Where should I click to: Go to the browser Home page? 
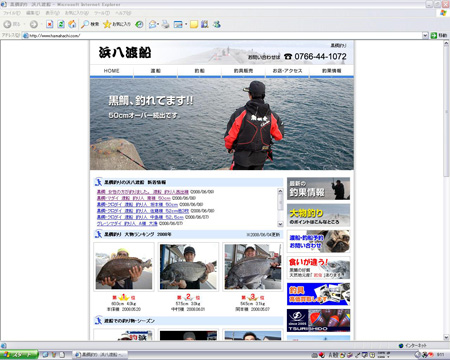[x=72, y=24]
